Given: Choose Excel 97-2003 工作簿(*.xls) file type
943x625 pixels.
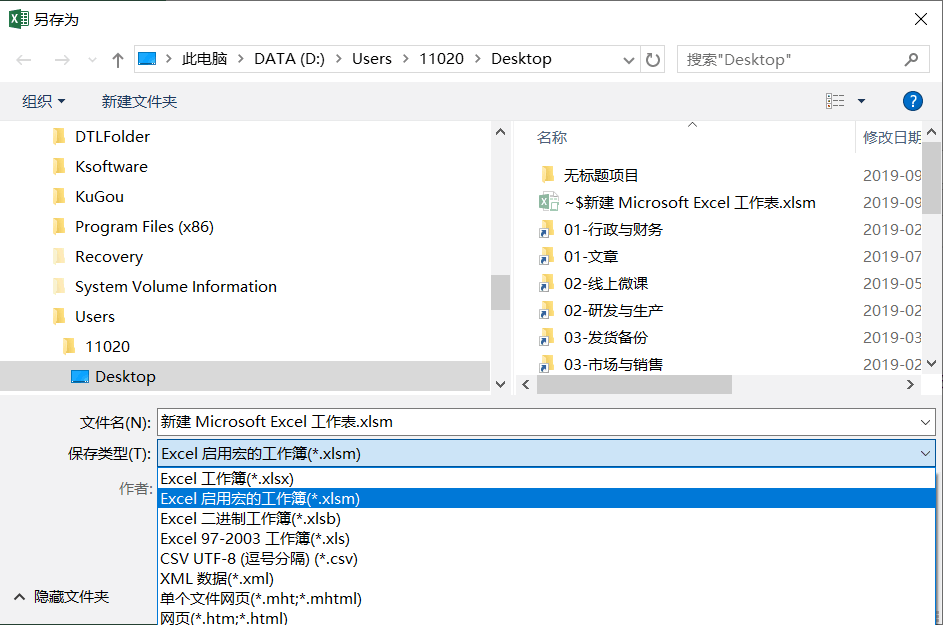Looking at the screenshot, I should click(x=546, y=538).
